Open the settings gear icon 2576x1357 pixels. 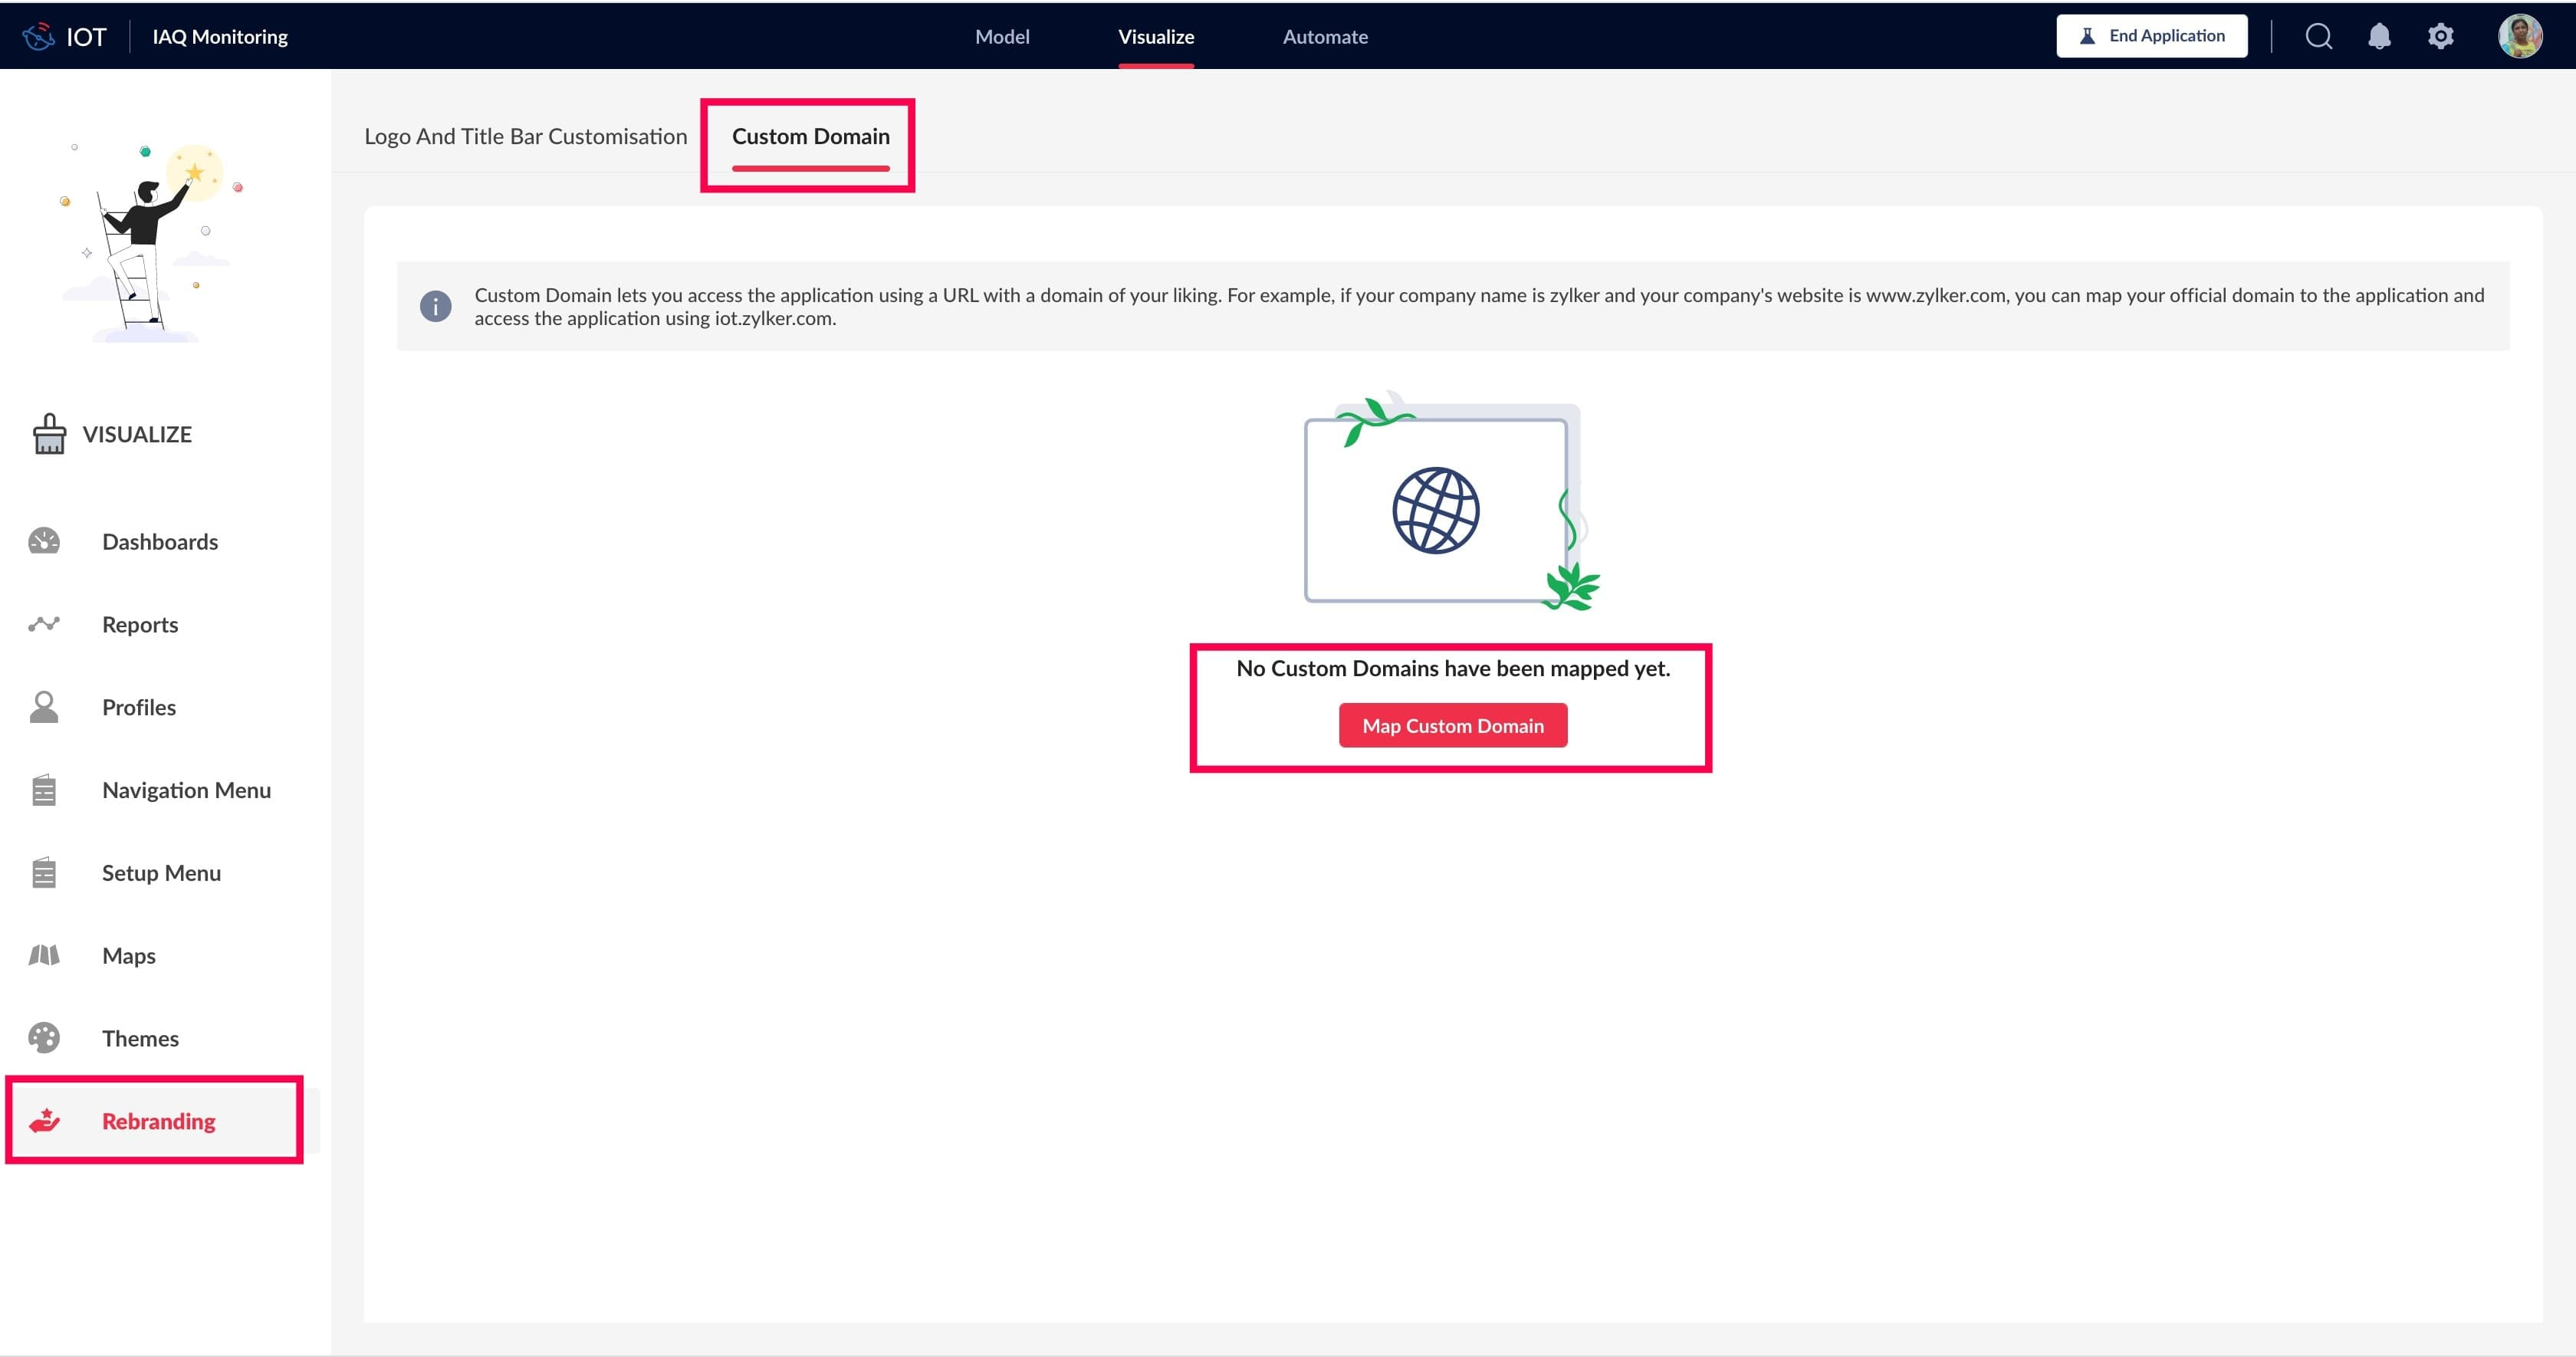[2440, 37]
